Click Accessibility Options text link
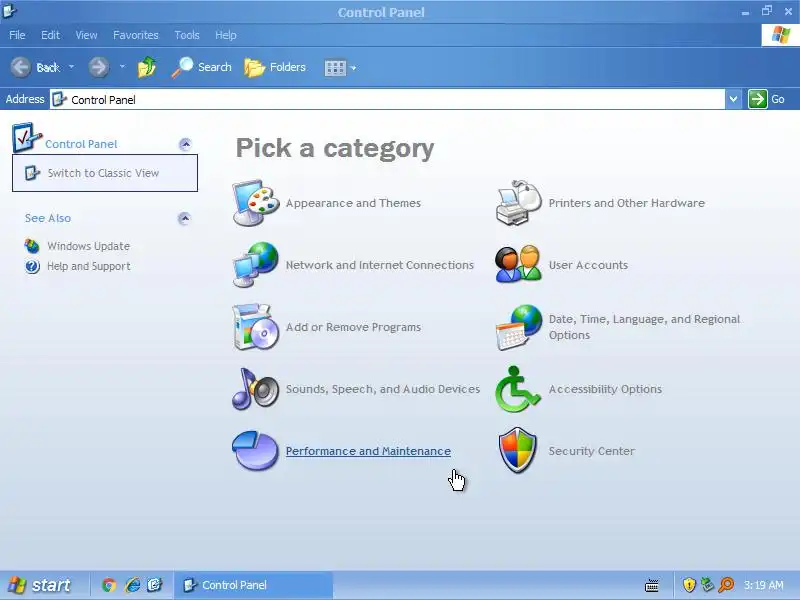 (x=605, y=389)
